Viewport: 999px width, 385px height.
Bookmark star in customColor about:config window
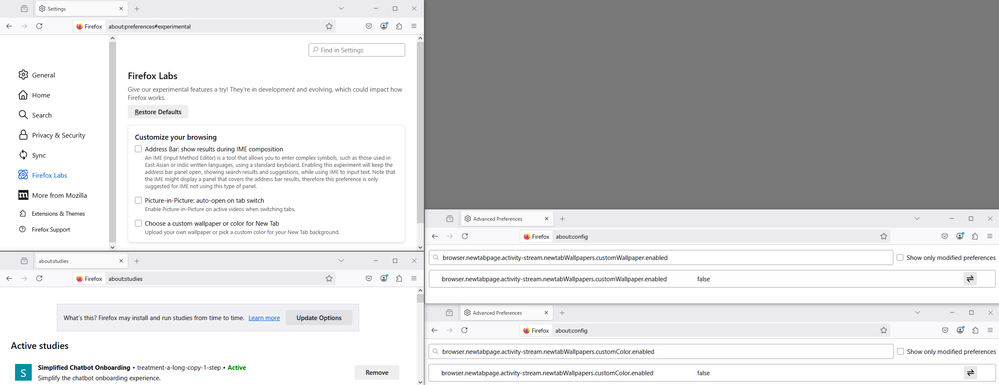pyautogui.click(x=884, y=330)
